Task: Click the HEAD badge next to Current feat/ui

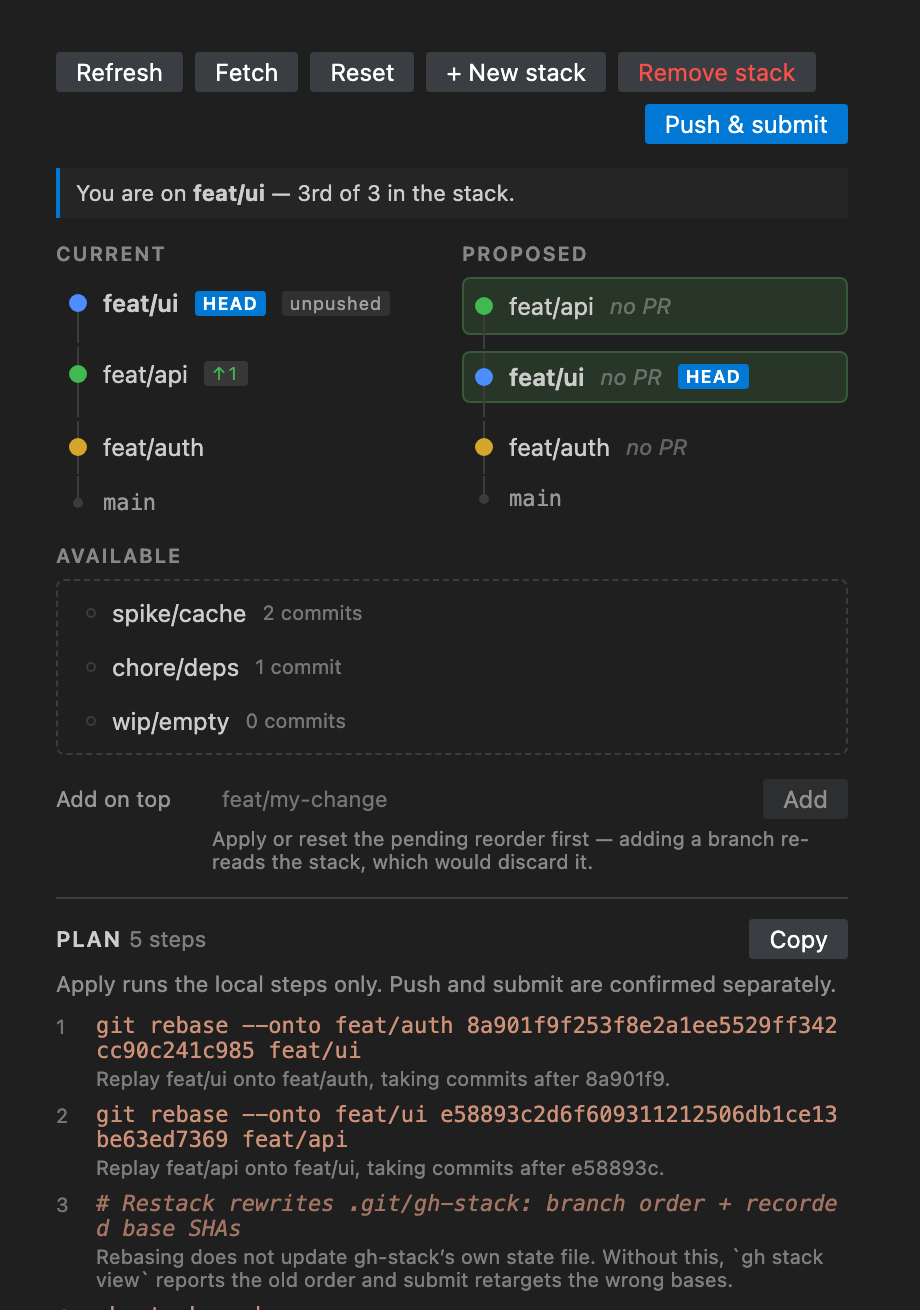Action: [230, 304]
